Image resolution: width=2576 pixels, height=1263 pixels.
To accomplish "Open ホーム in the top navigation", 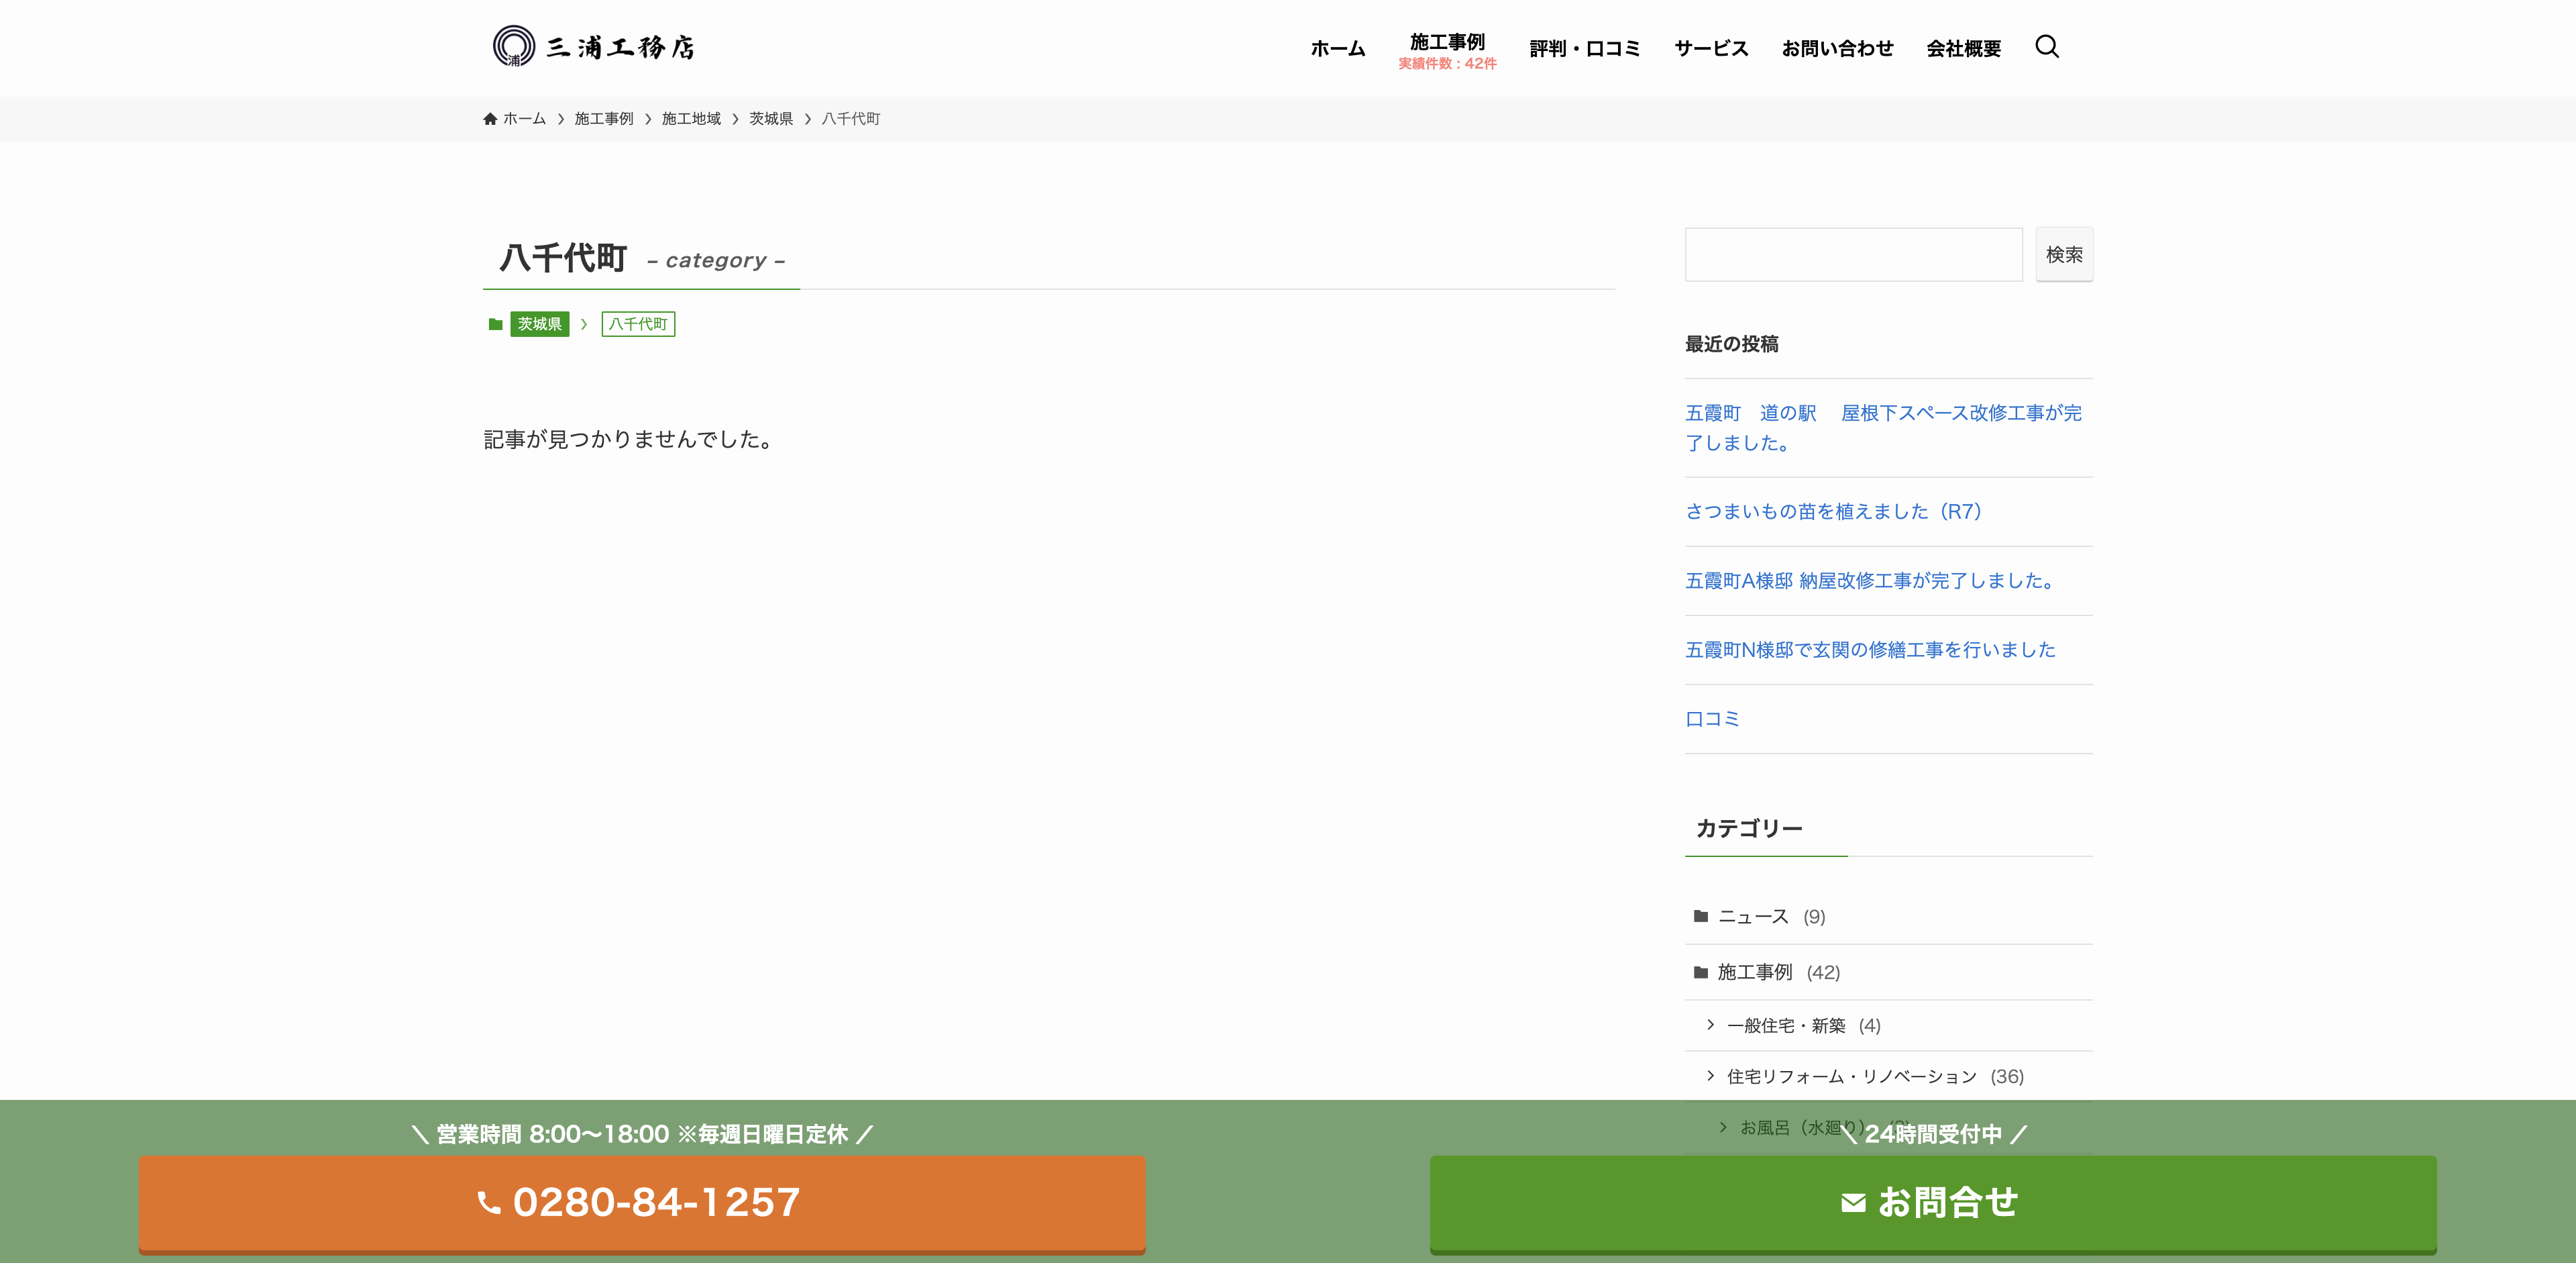I will [1337, 48].
